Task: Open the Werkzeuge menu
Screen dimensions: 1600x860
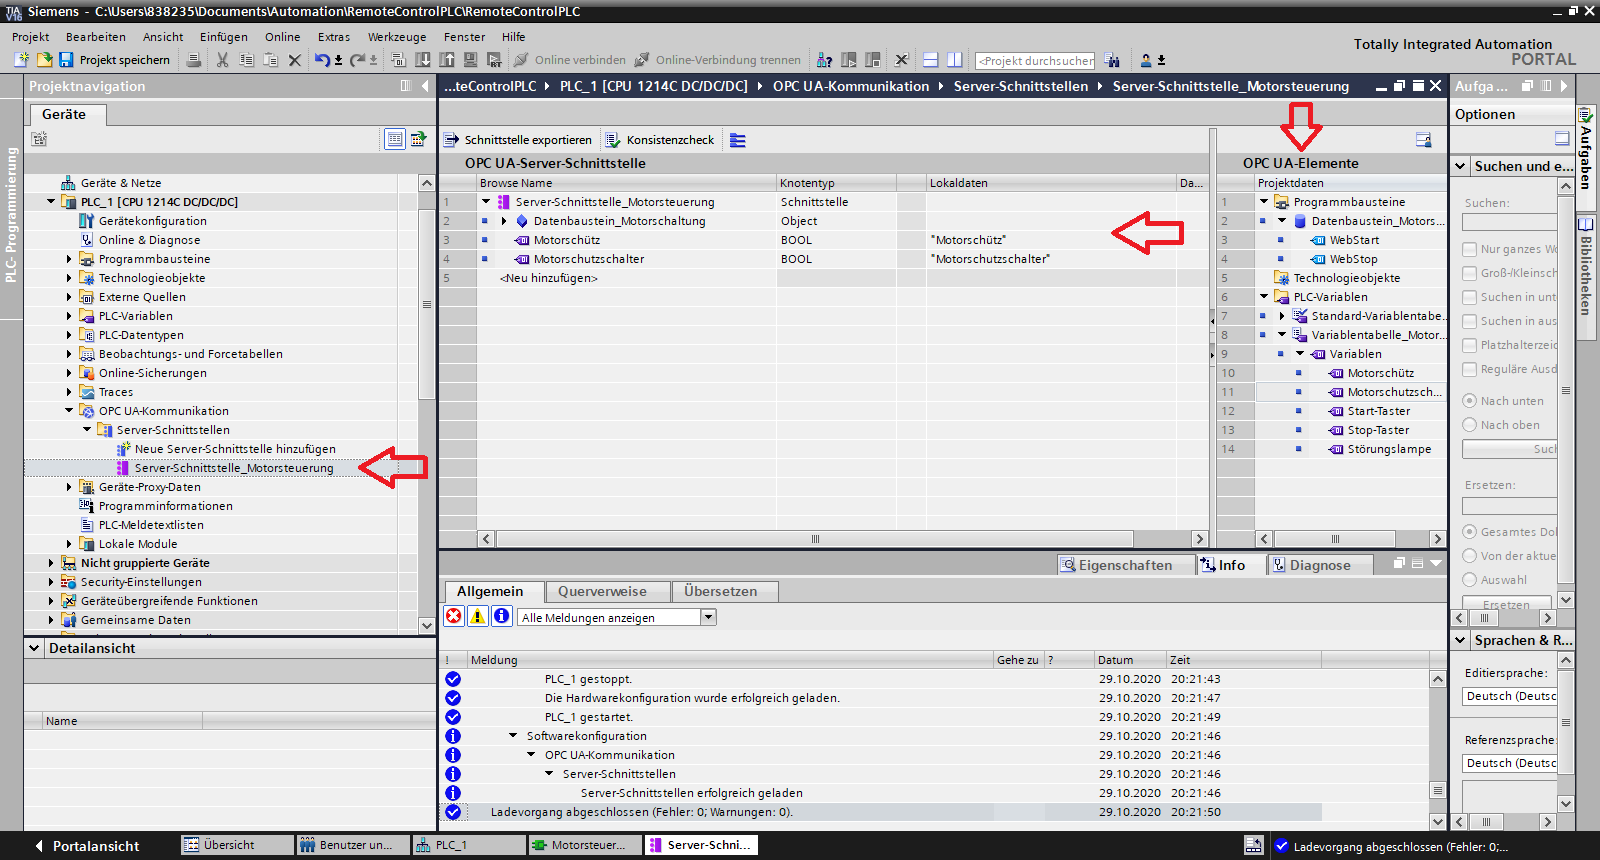Action: pyautogui.click(x=397, y=37)
